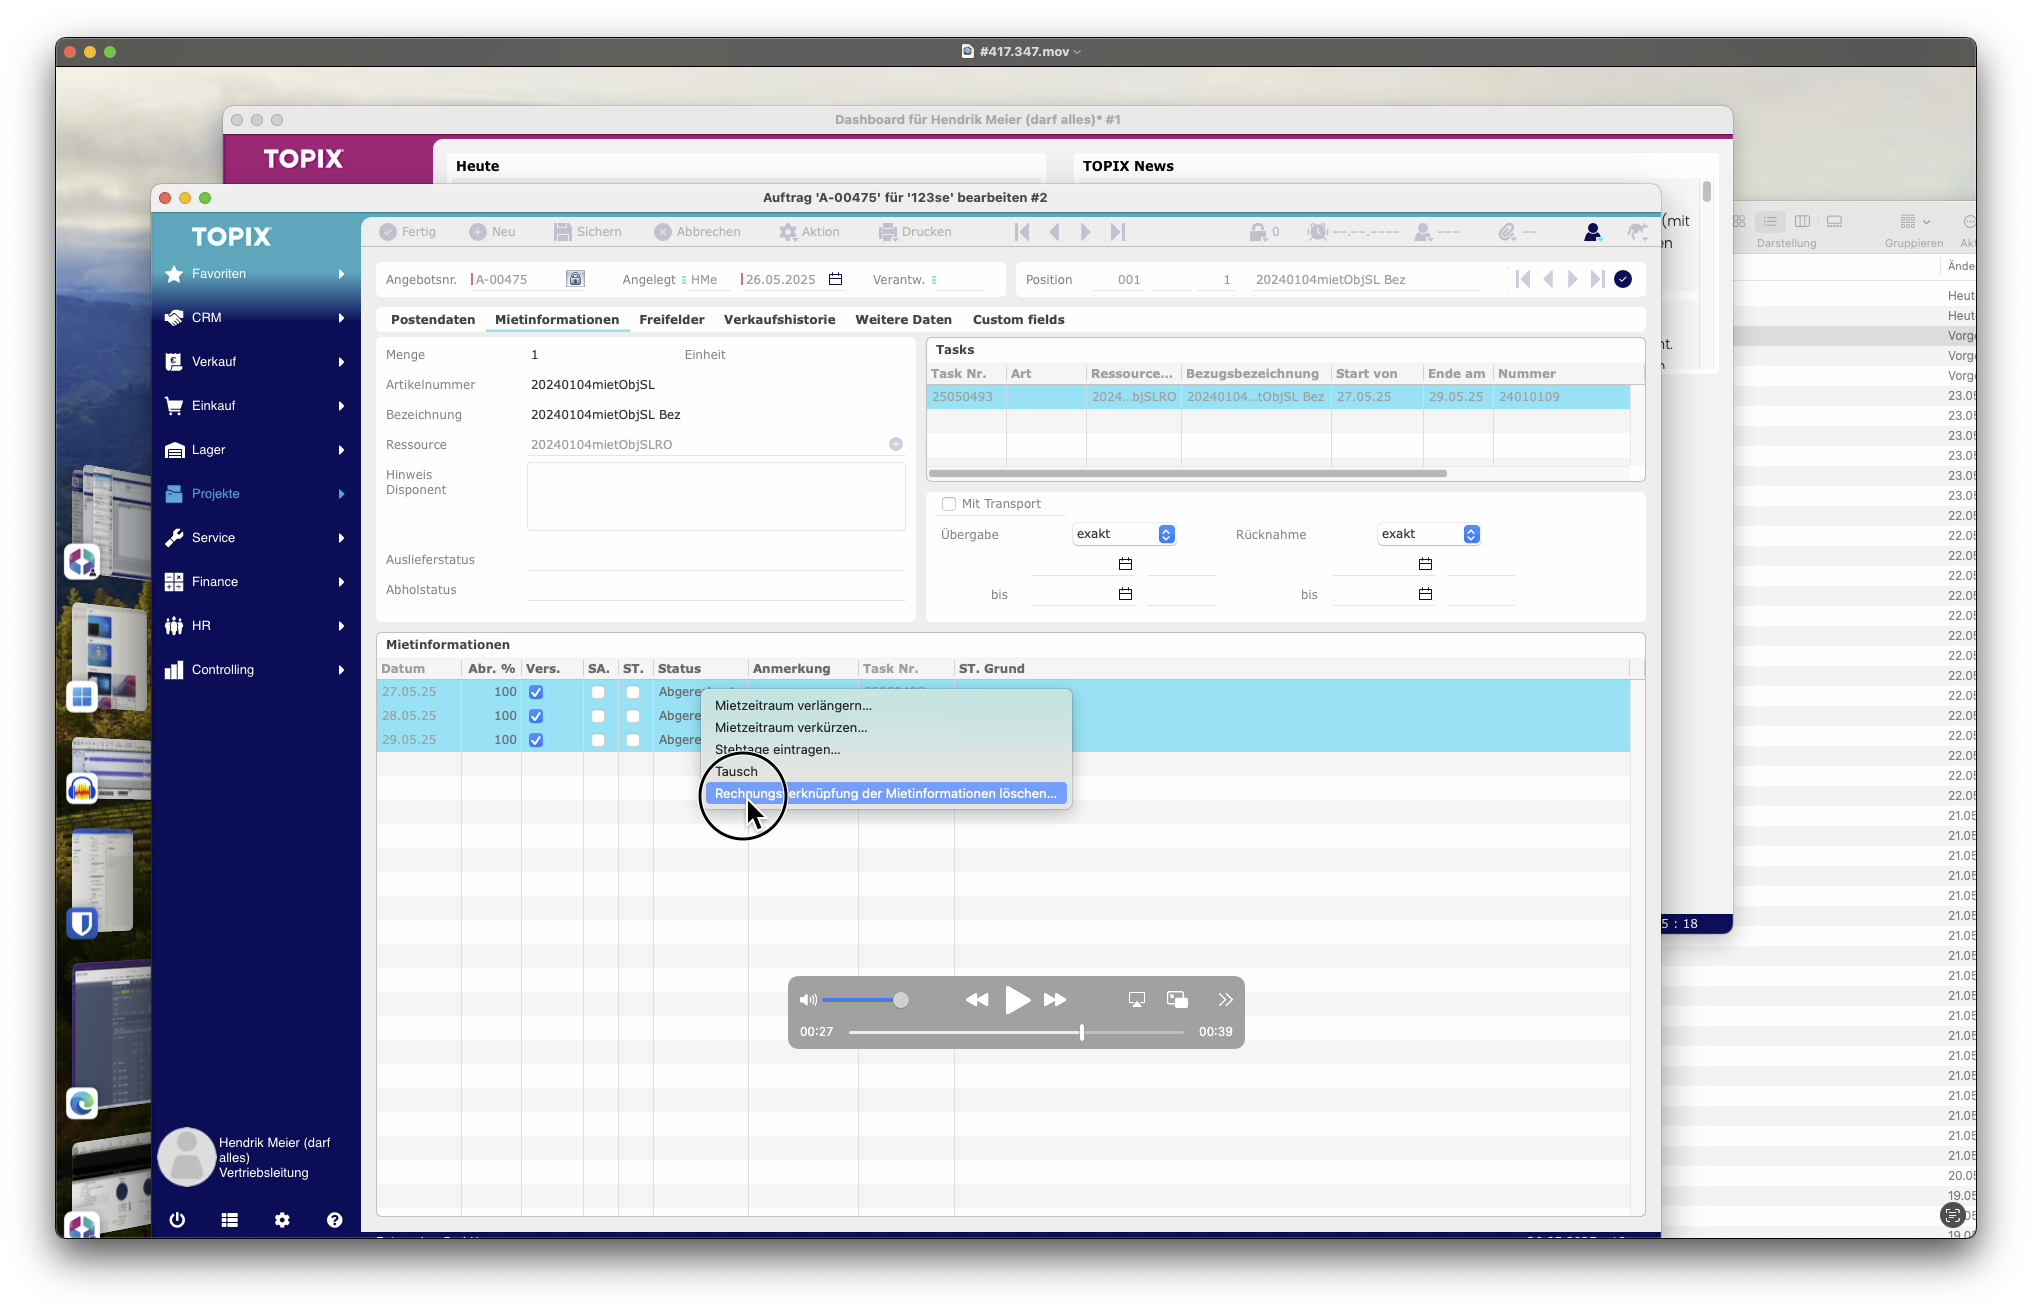
Task: Open calendar for Rücknahme start date
Action: pyautogui.click(x=1425, y=564)
